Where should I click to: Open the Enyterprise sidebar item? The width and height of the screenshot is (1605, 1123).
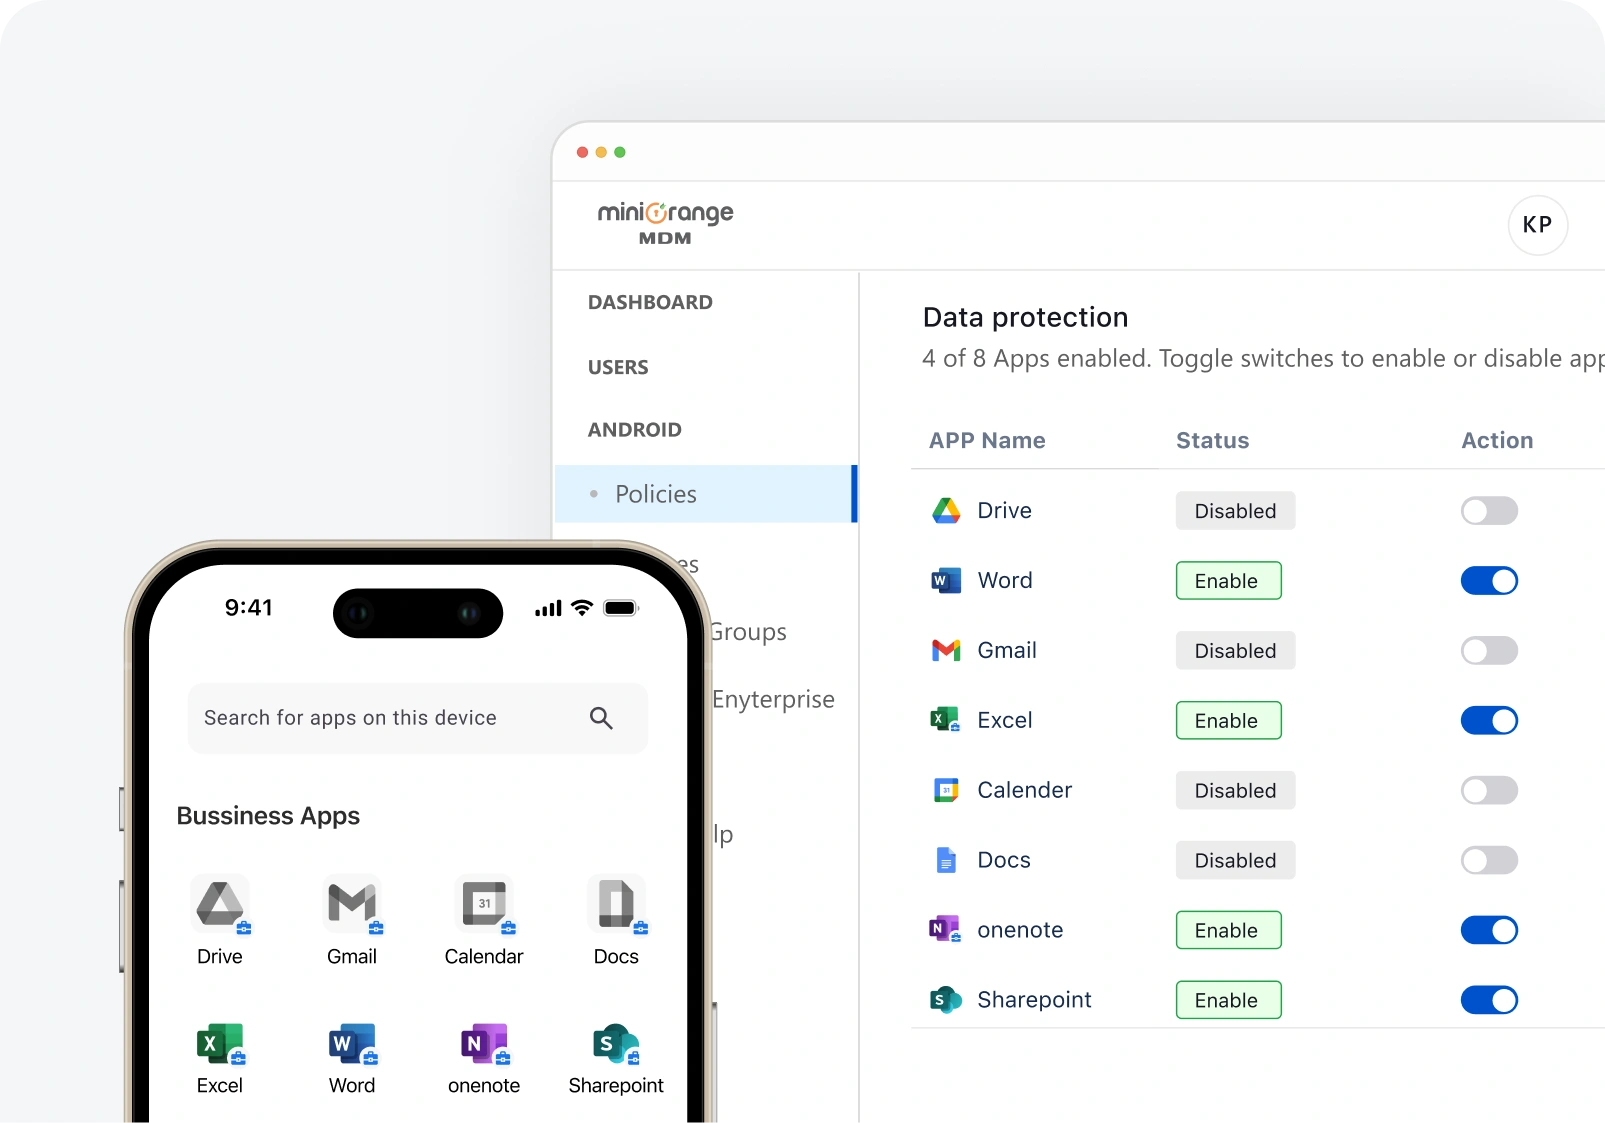click(x=773, y=699)
